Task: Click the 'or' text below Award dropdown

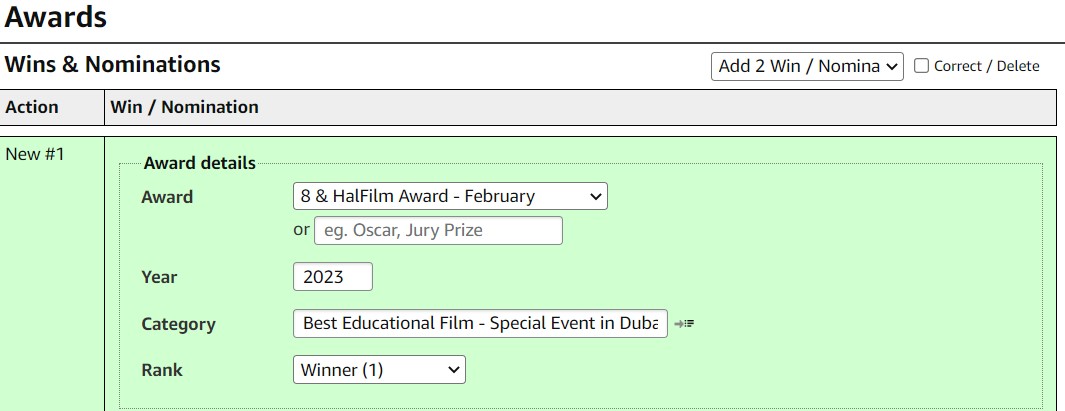Action: pos(301,231)
